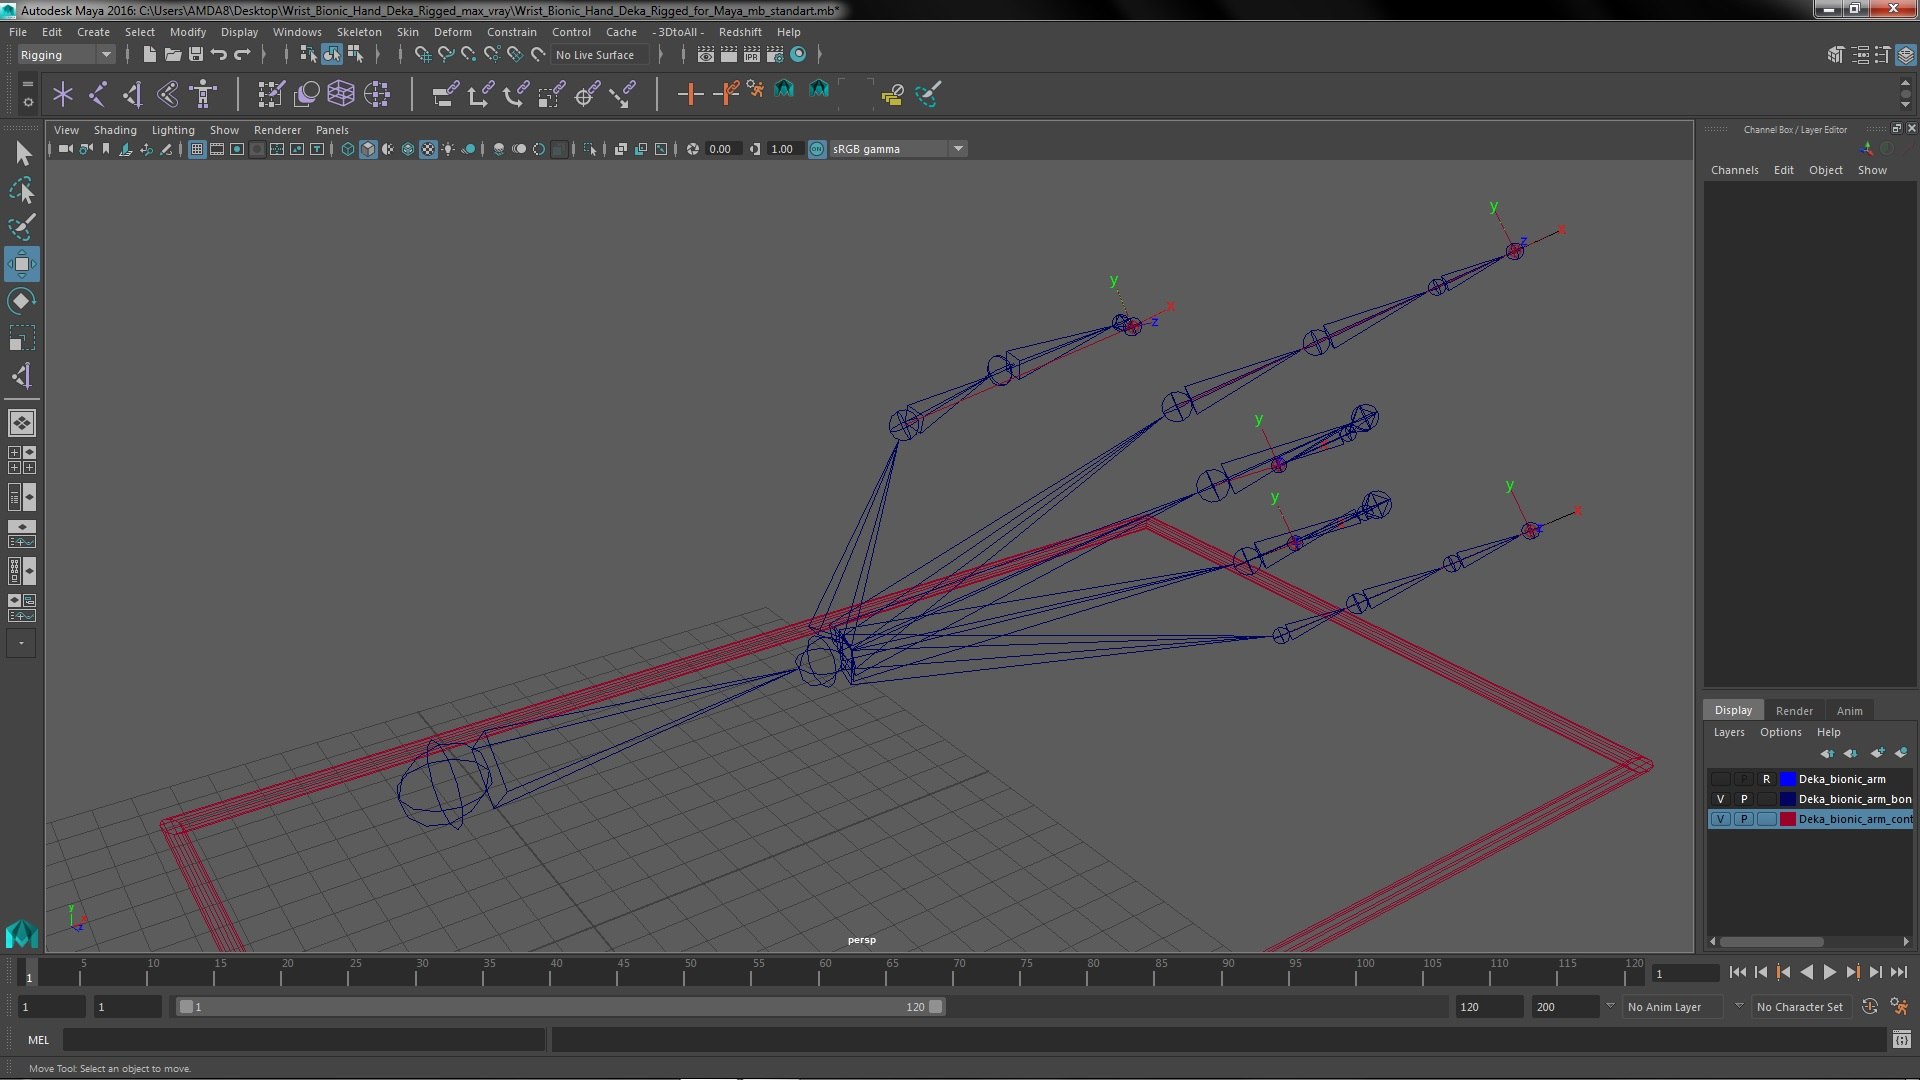
Task: Open the shelf options gear menu
Action: 28,102
